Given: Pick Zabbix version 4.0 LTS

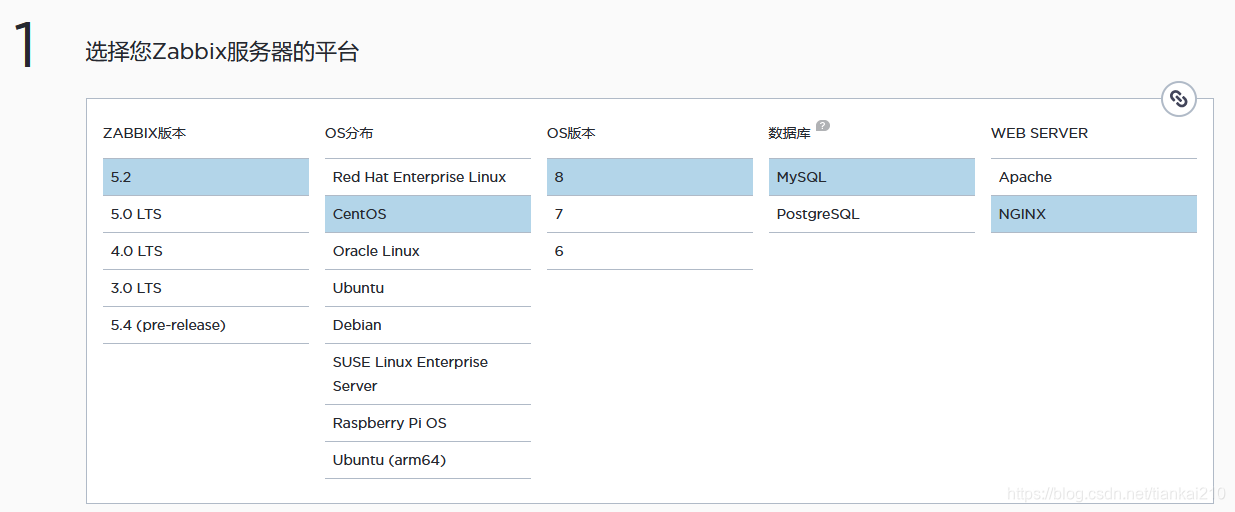Looking at the screenshot, I should (x=206, y=251).
